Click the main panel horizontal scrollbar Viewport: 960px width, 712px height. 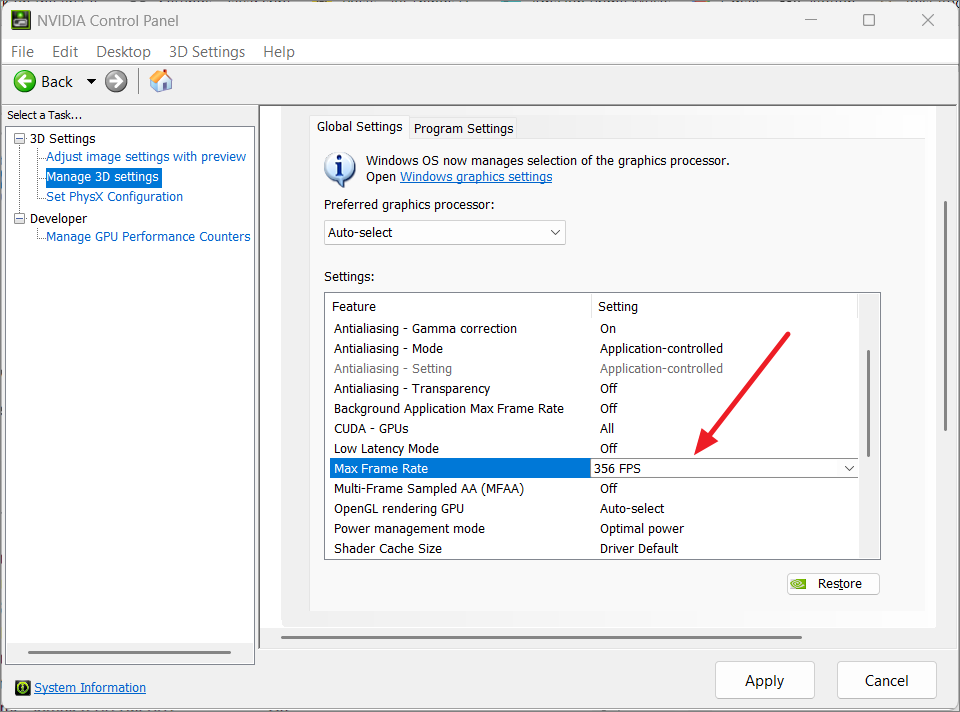point(541,637)
